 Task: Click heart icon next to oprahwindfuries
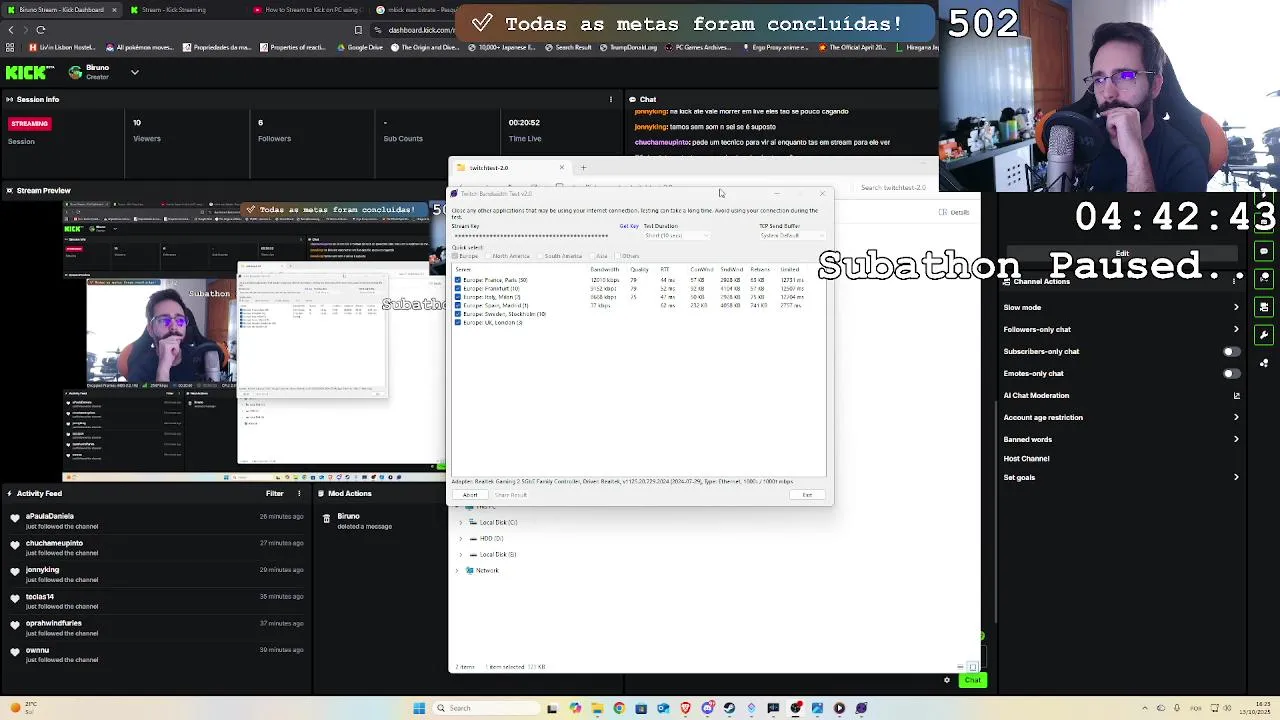[15, 625]
